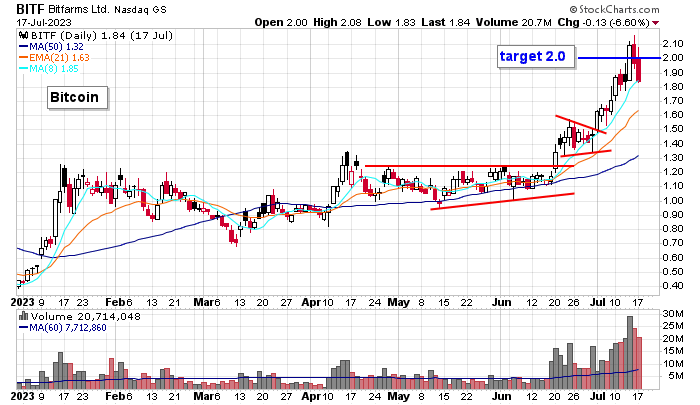Click the "MA(60) 7,712,860" legend text
The image size is (700, 405).
point(68,328)
